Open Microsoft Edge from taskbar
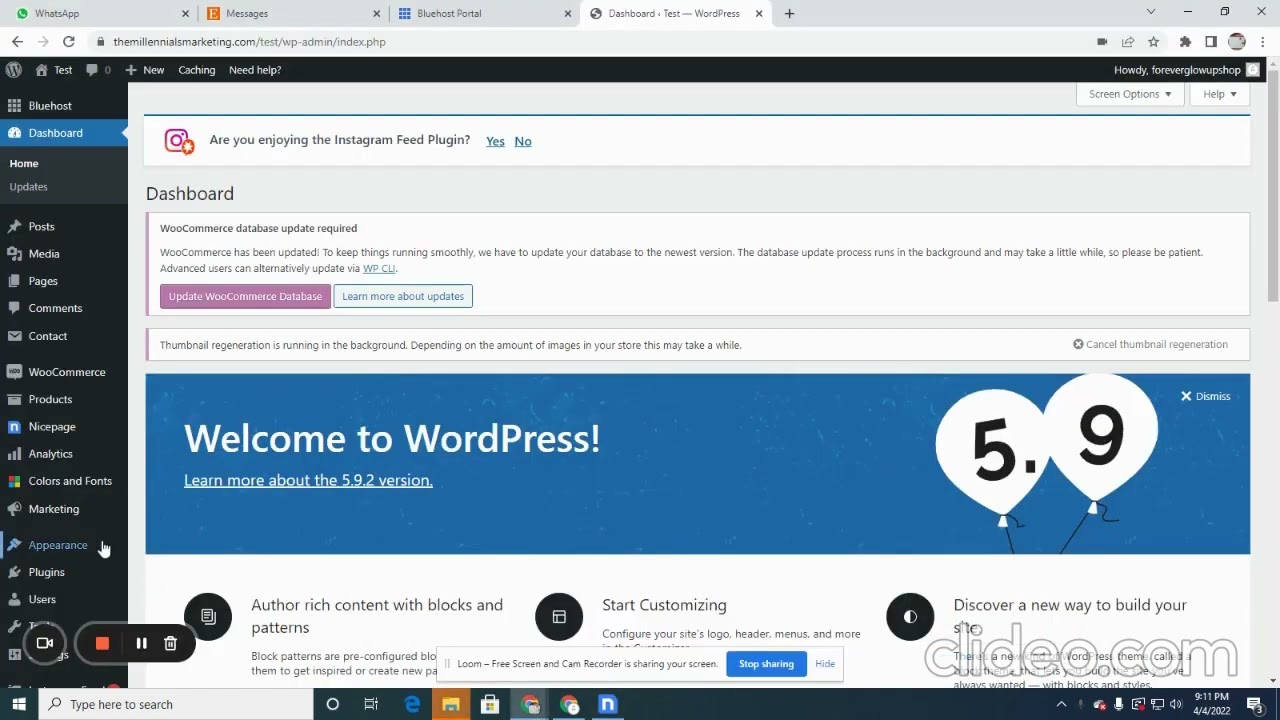This screenshot has width=1280, height=720. [x=412, y=705]
